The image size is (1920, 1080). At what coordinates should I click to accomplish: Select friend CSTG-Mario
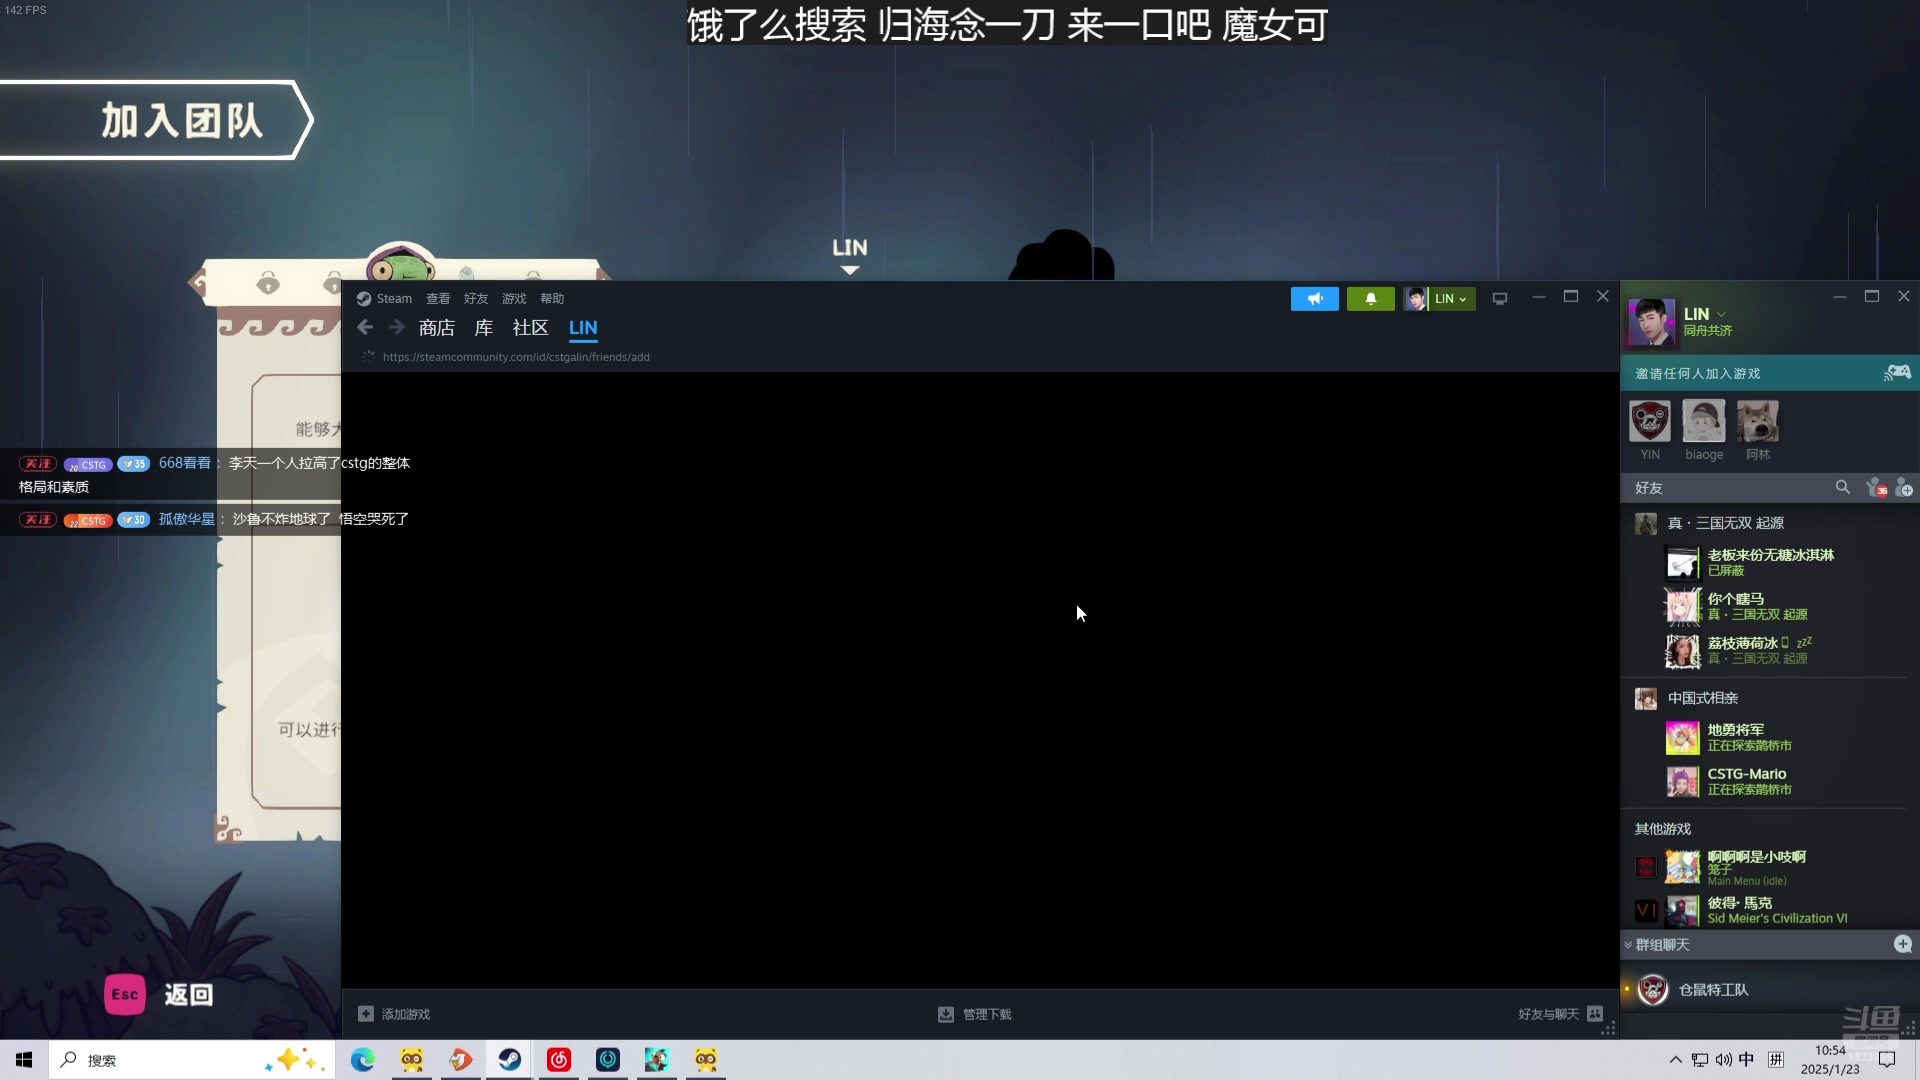tap(1770, 781)
